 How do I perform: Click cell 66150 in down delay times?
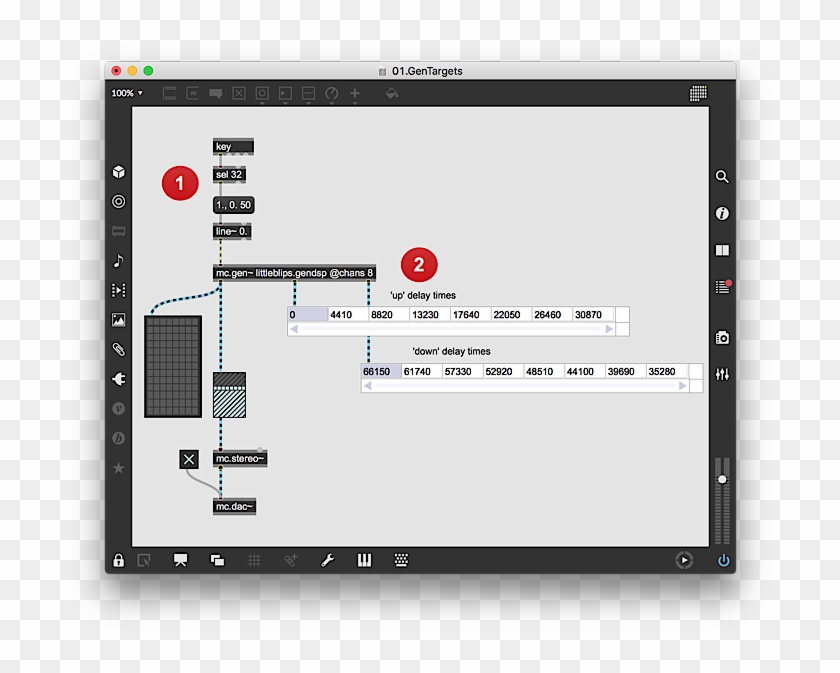[381, 371]
